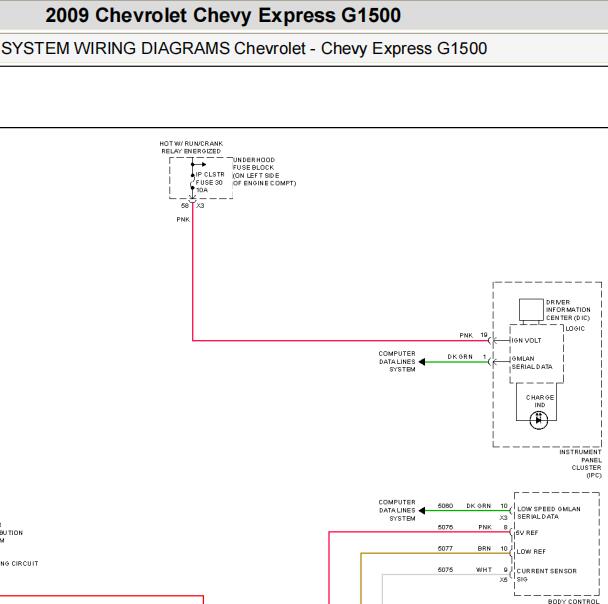Image resolution: width=608 pixels, height=604 pixels.
Task: Click circuit number 5075
Action: point(445,570)
